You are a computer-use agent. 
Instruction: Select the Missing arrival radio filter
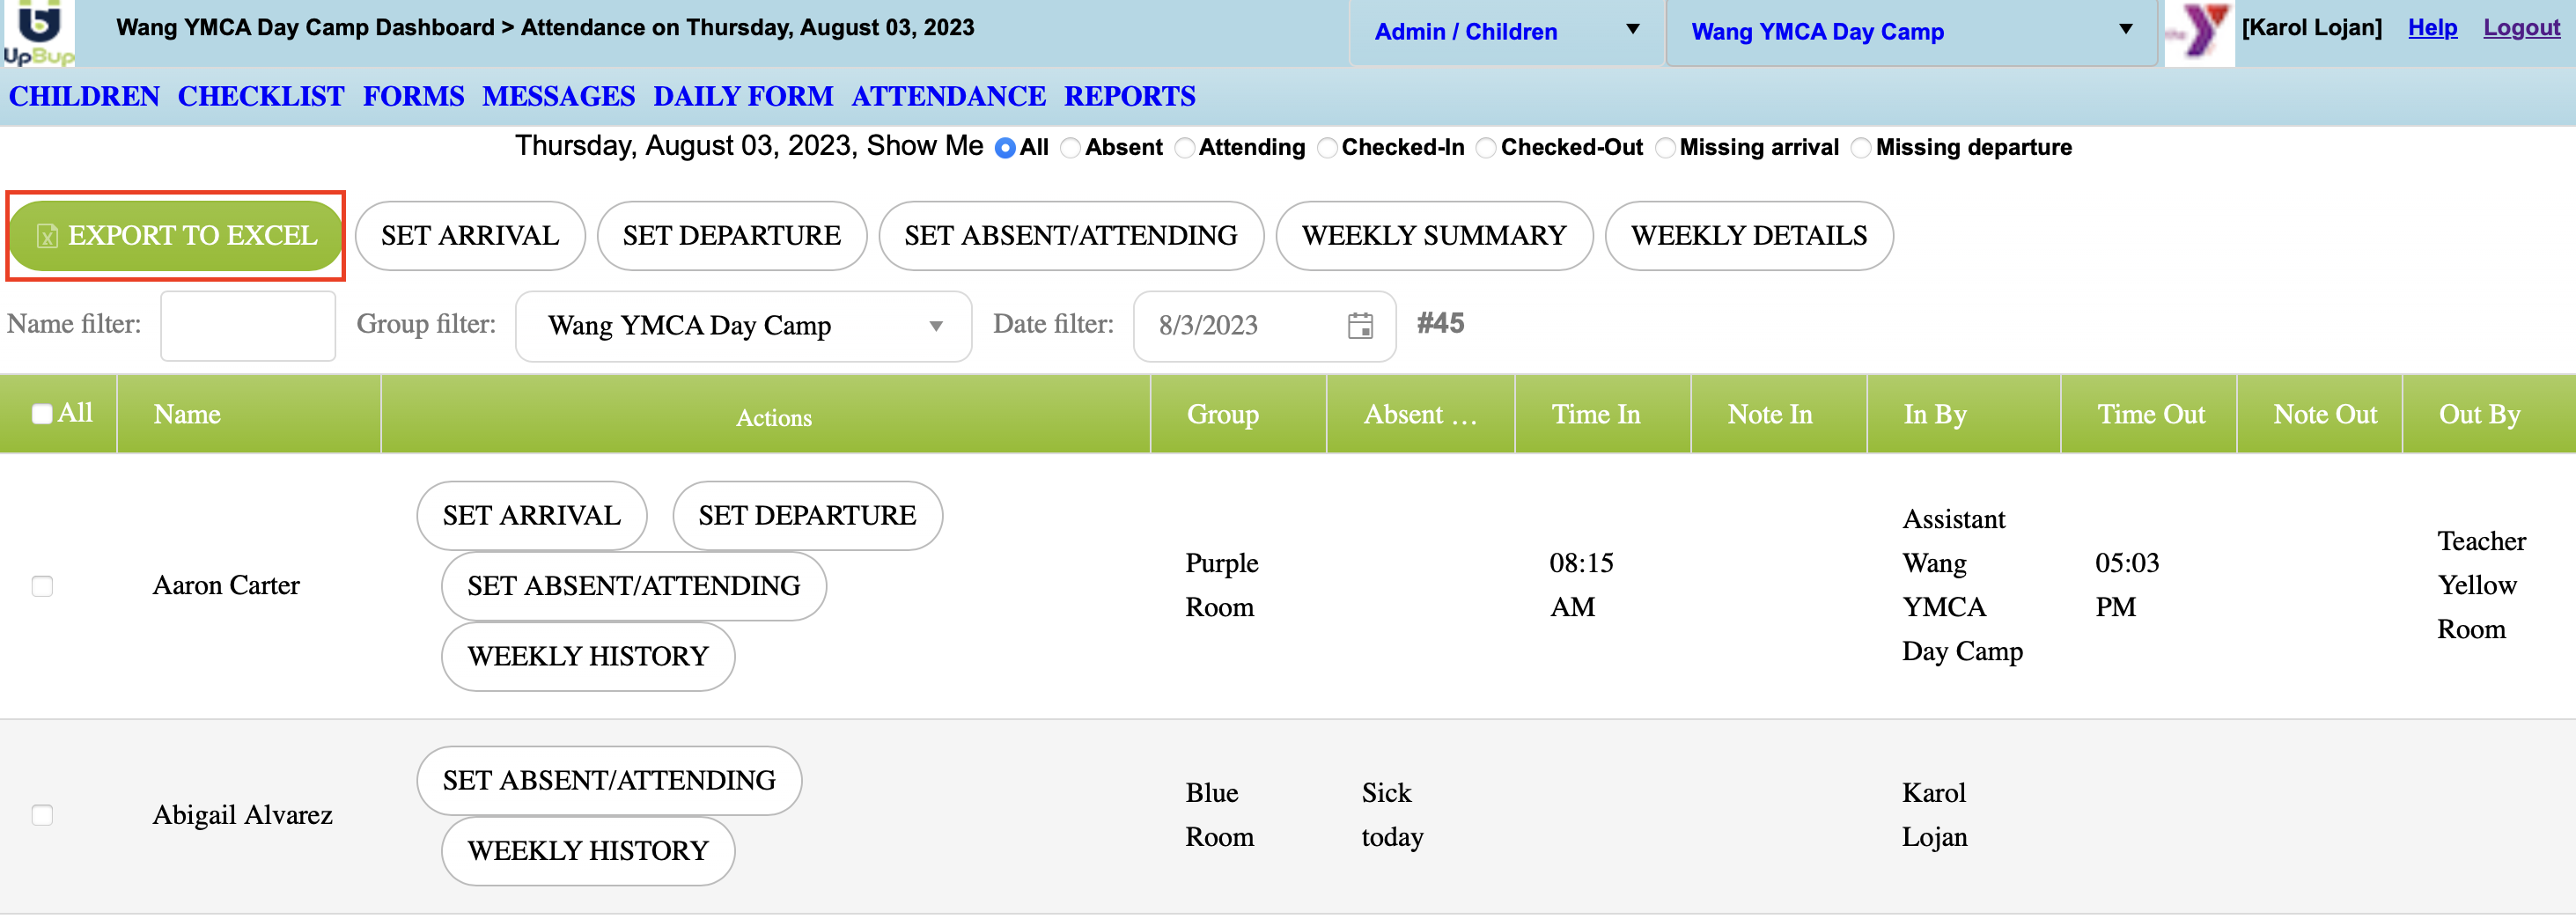coord(1665,148)
